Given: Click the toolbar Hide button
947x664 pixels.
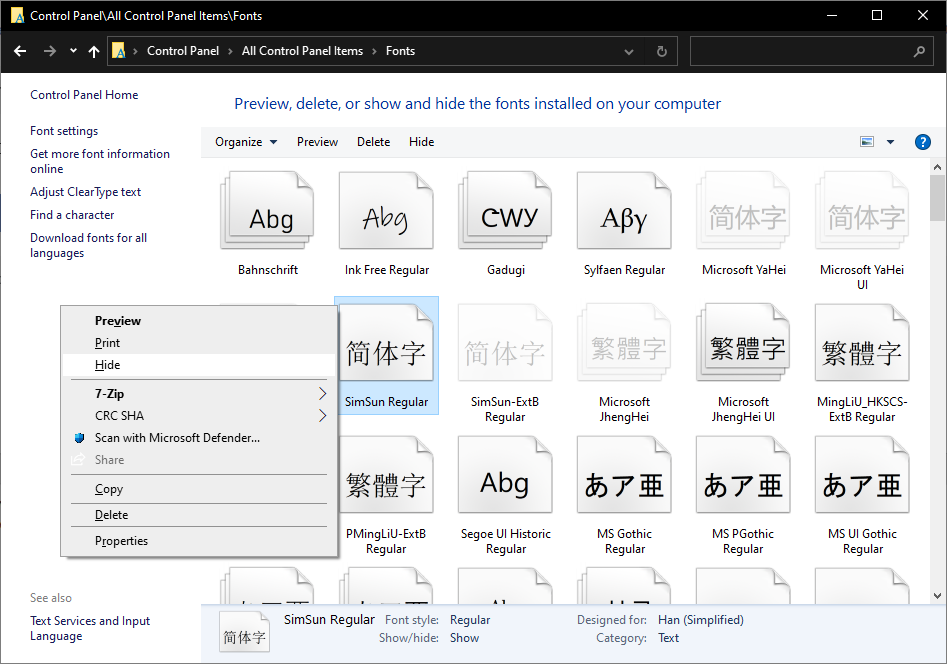Looking at the screenshot, I should point(422,142).
